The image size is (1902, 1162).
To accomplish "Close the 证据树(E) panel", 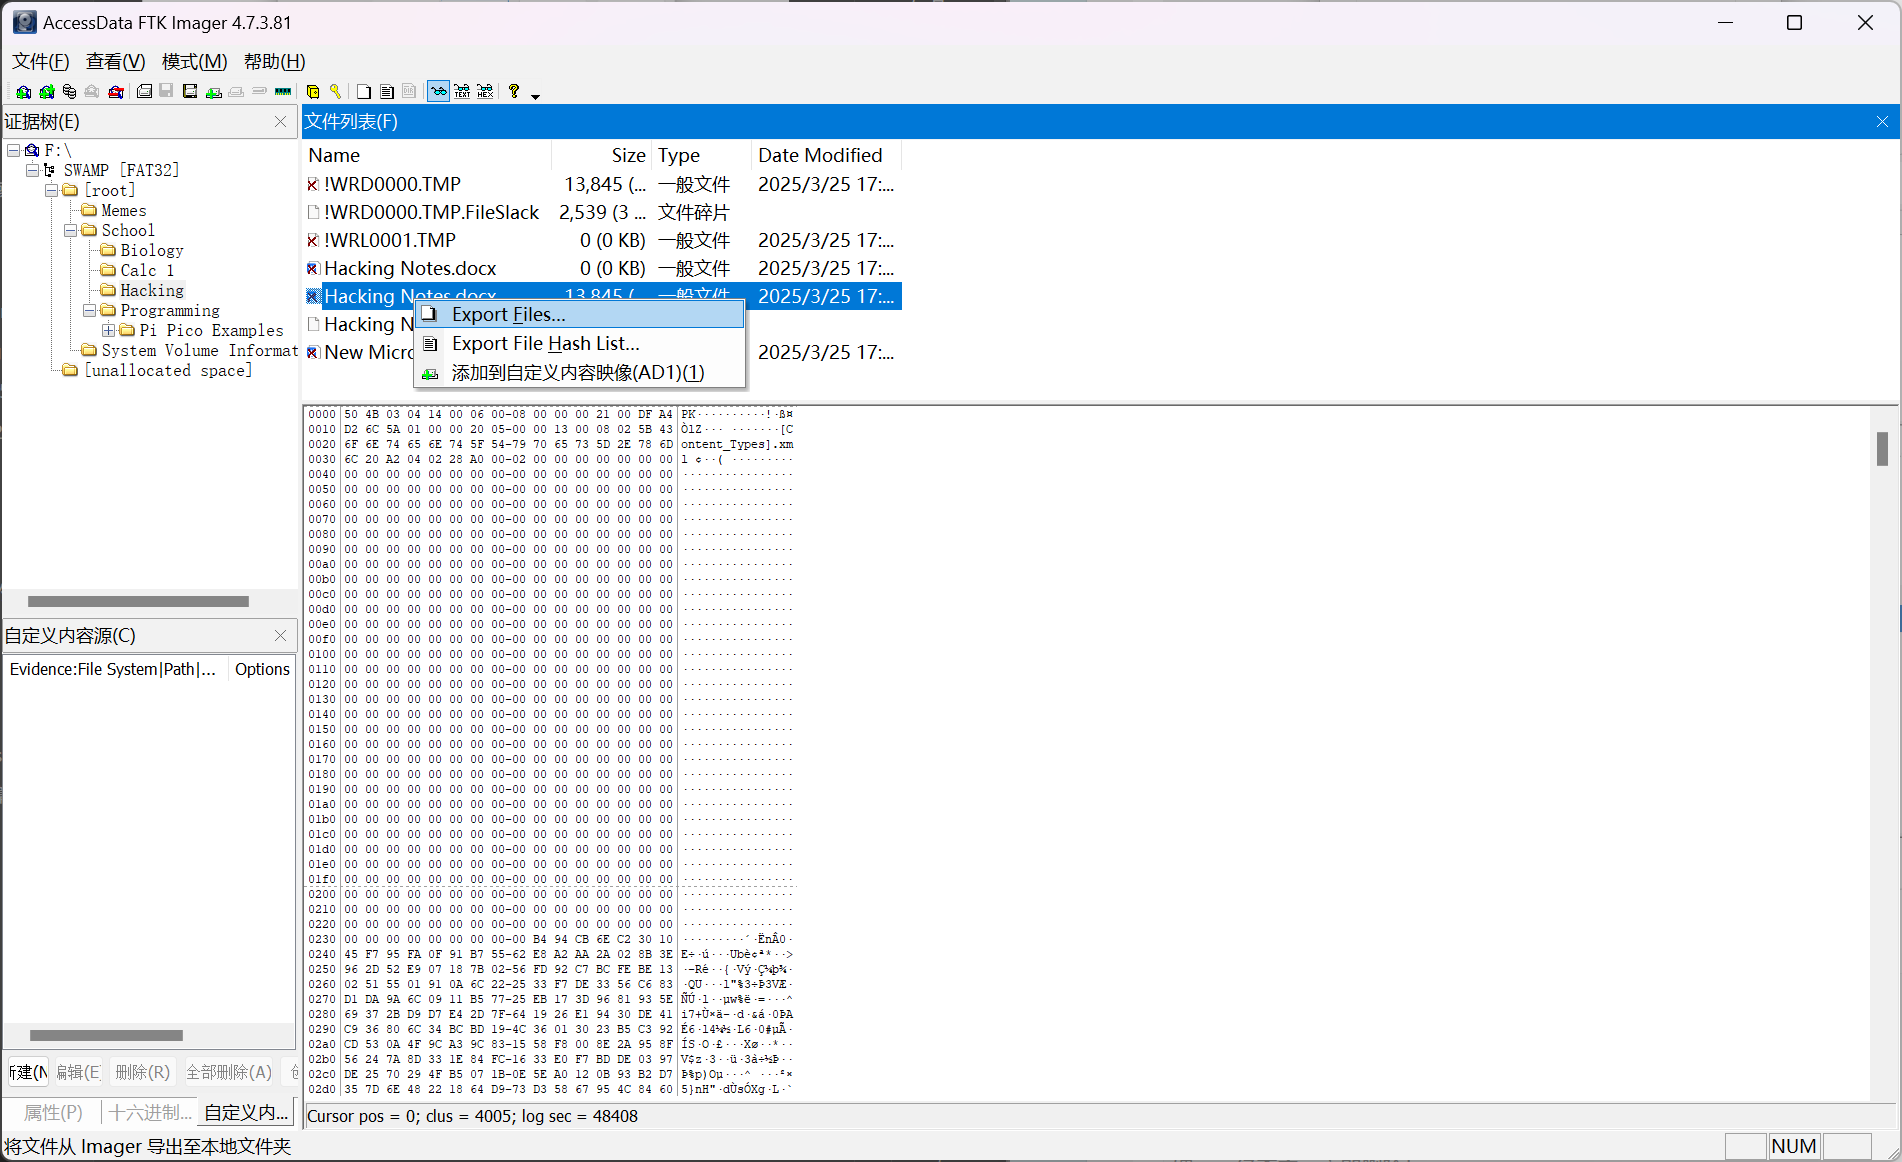I will tap(281, 121).
